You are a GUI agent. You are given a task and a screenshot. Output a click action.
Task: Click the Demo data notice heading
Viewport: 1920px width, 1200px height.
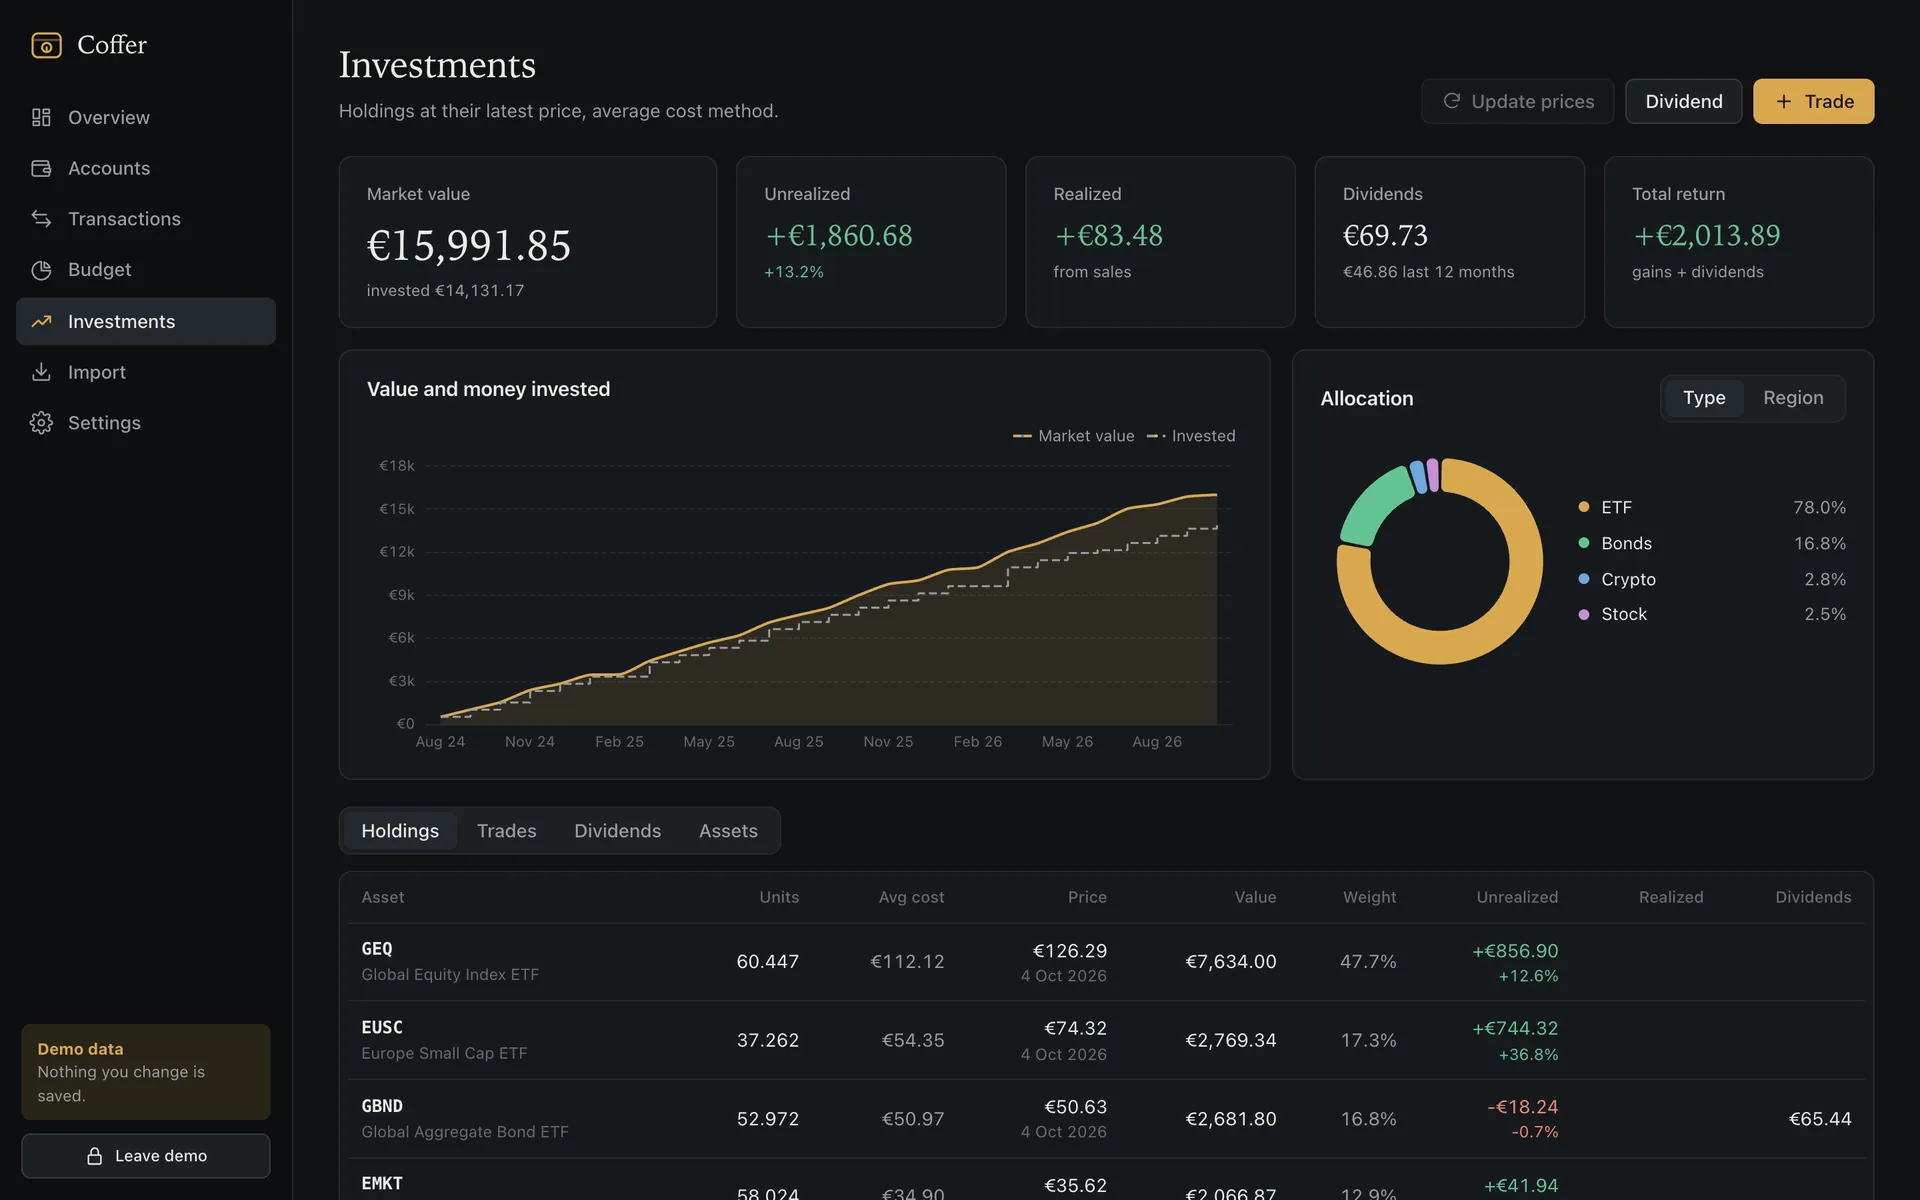click(80, 1049)
